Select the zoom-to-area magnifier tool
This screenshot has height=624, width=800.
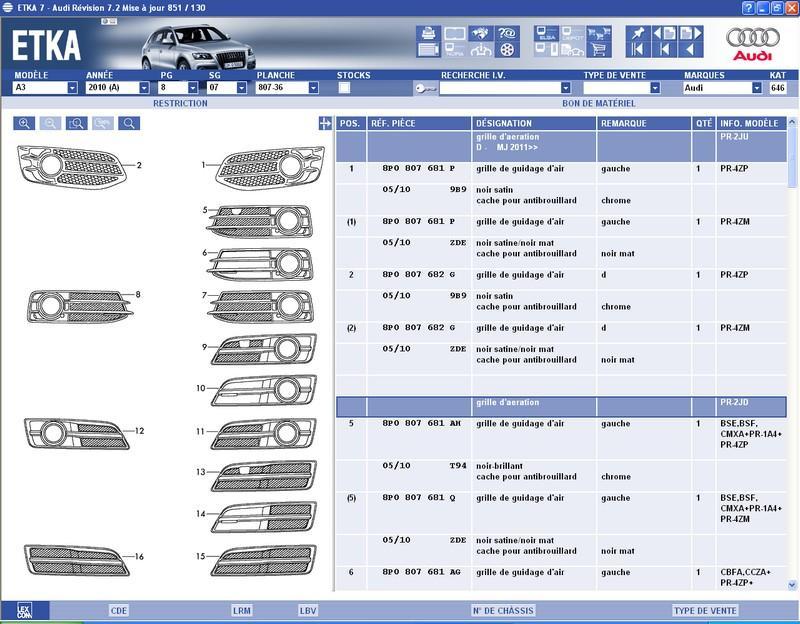point(77,123)
